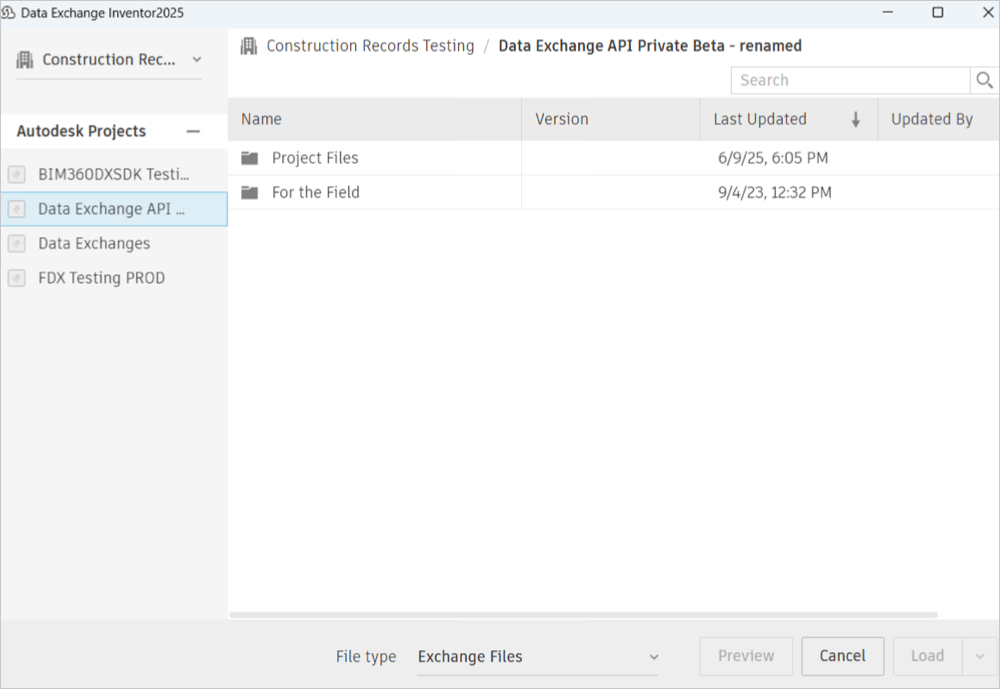Open the Construction Rec... hub dropdown

click(108, 59)
